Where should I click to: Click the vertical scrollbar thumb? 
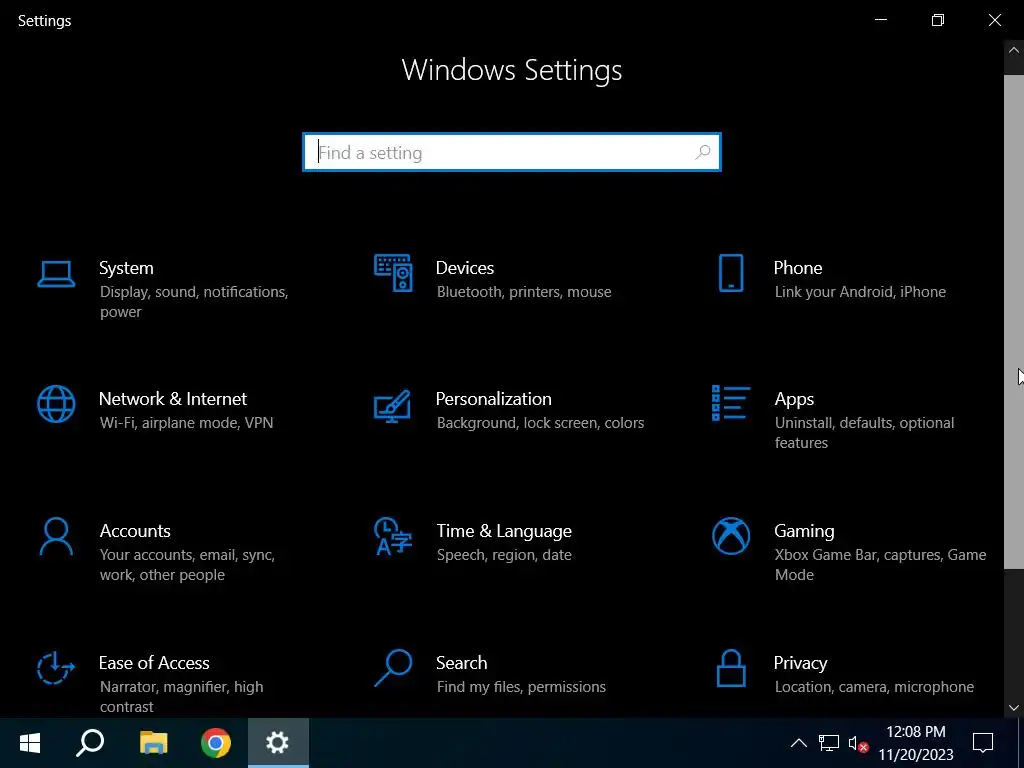[x=1014, y=322]
